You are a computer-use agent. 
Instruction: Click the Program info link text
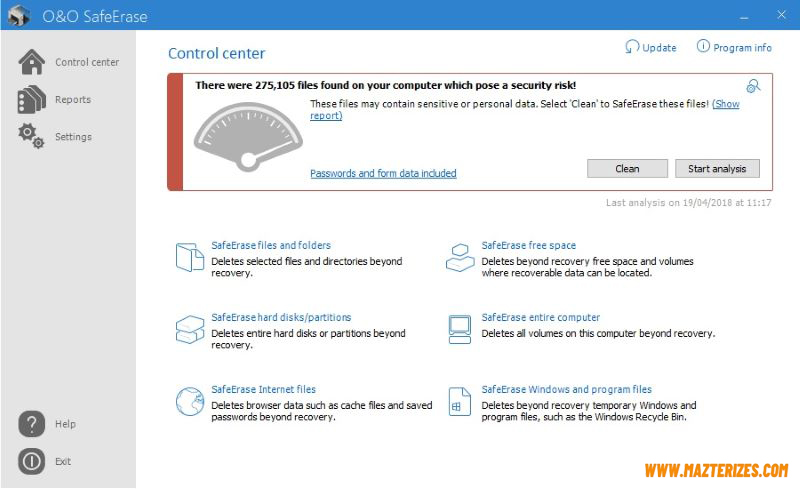[742, 47]
